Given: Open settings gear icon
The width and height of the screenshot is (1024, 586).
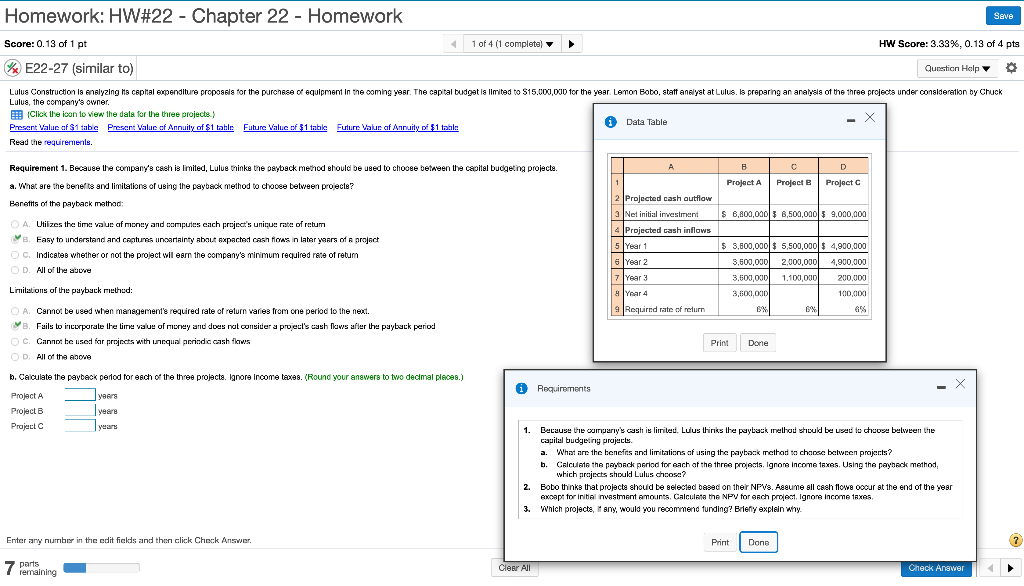Looking at the screenshot, I should [x=1011, y=68].
